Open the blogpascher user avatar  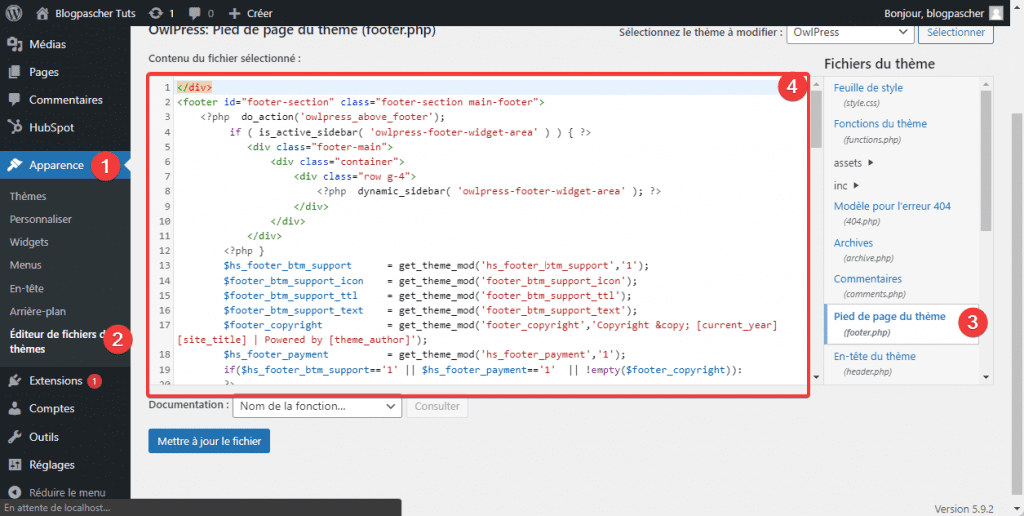(995, 13)
